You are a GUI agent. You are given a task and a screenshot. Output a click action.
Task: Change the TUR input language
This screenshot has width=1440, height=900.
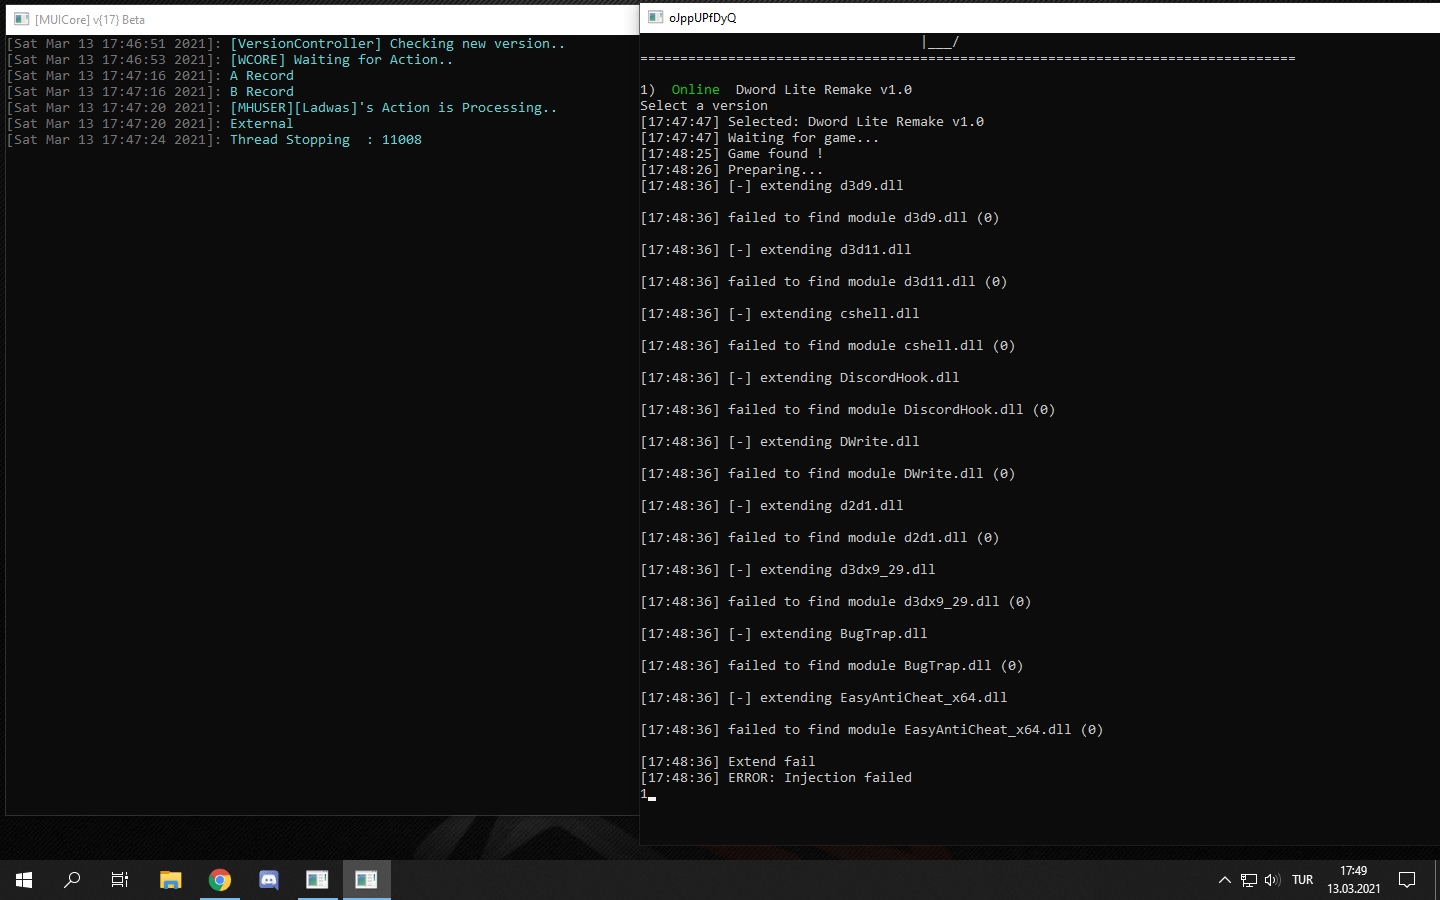coord(1302,880)
